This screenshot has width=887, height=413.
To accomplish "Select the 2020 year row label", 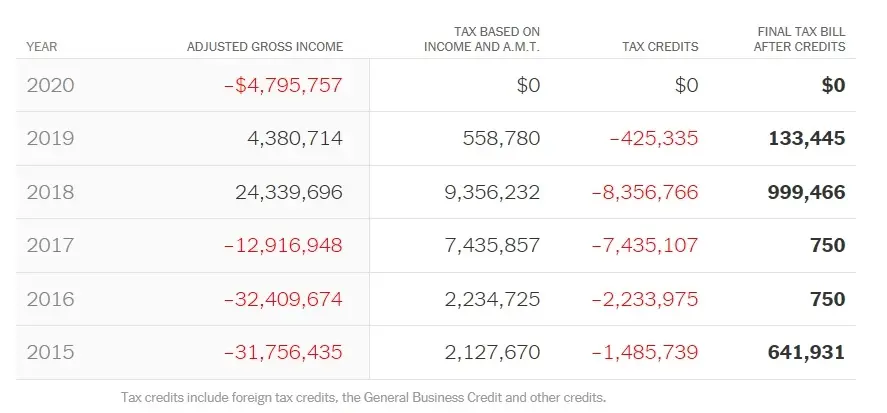I will coord(50,86).
